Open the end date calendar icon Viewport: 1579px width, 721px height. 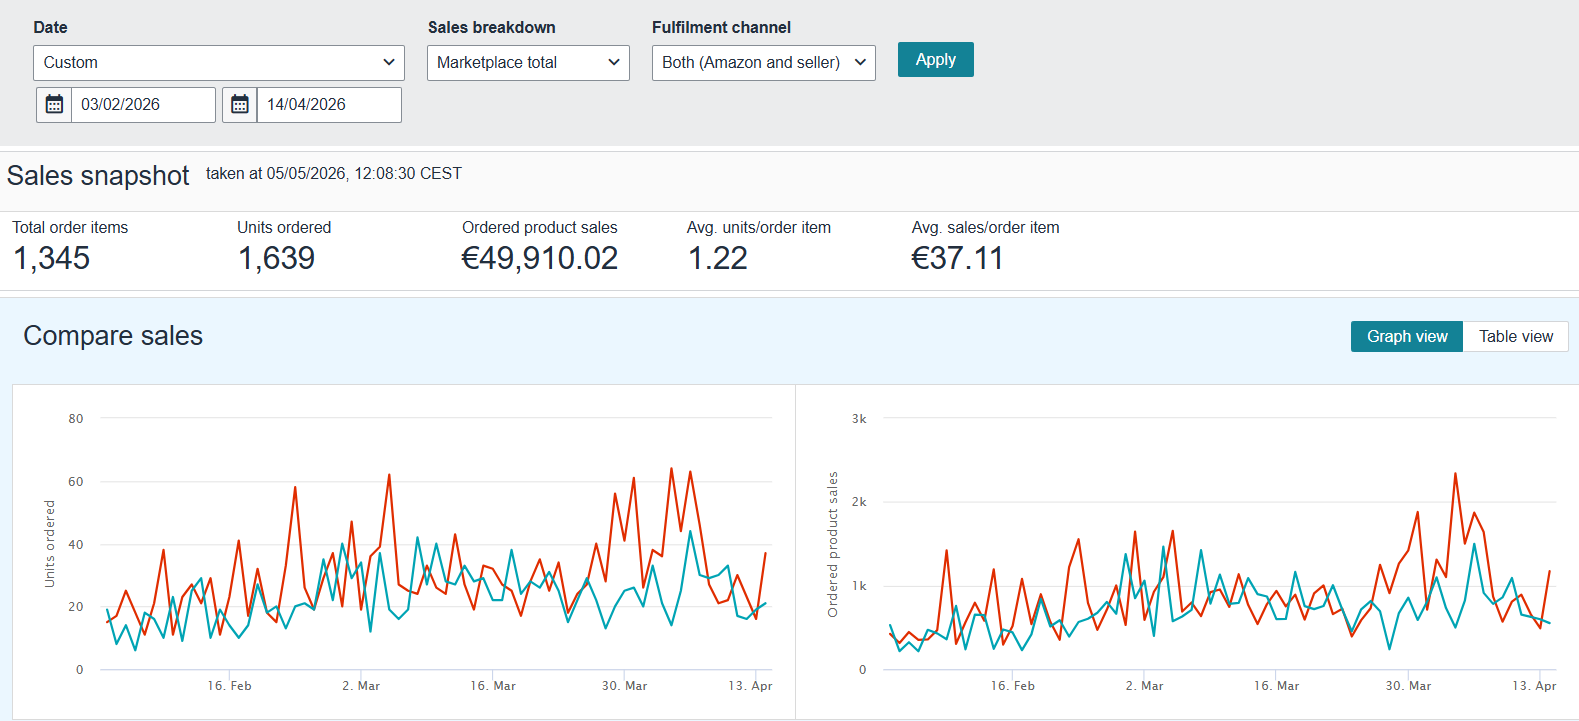(240, 104)
